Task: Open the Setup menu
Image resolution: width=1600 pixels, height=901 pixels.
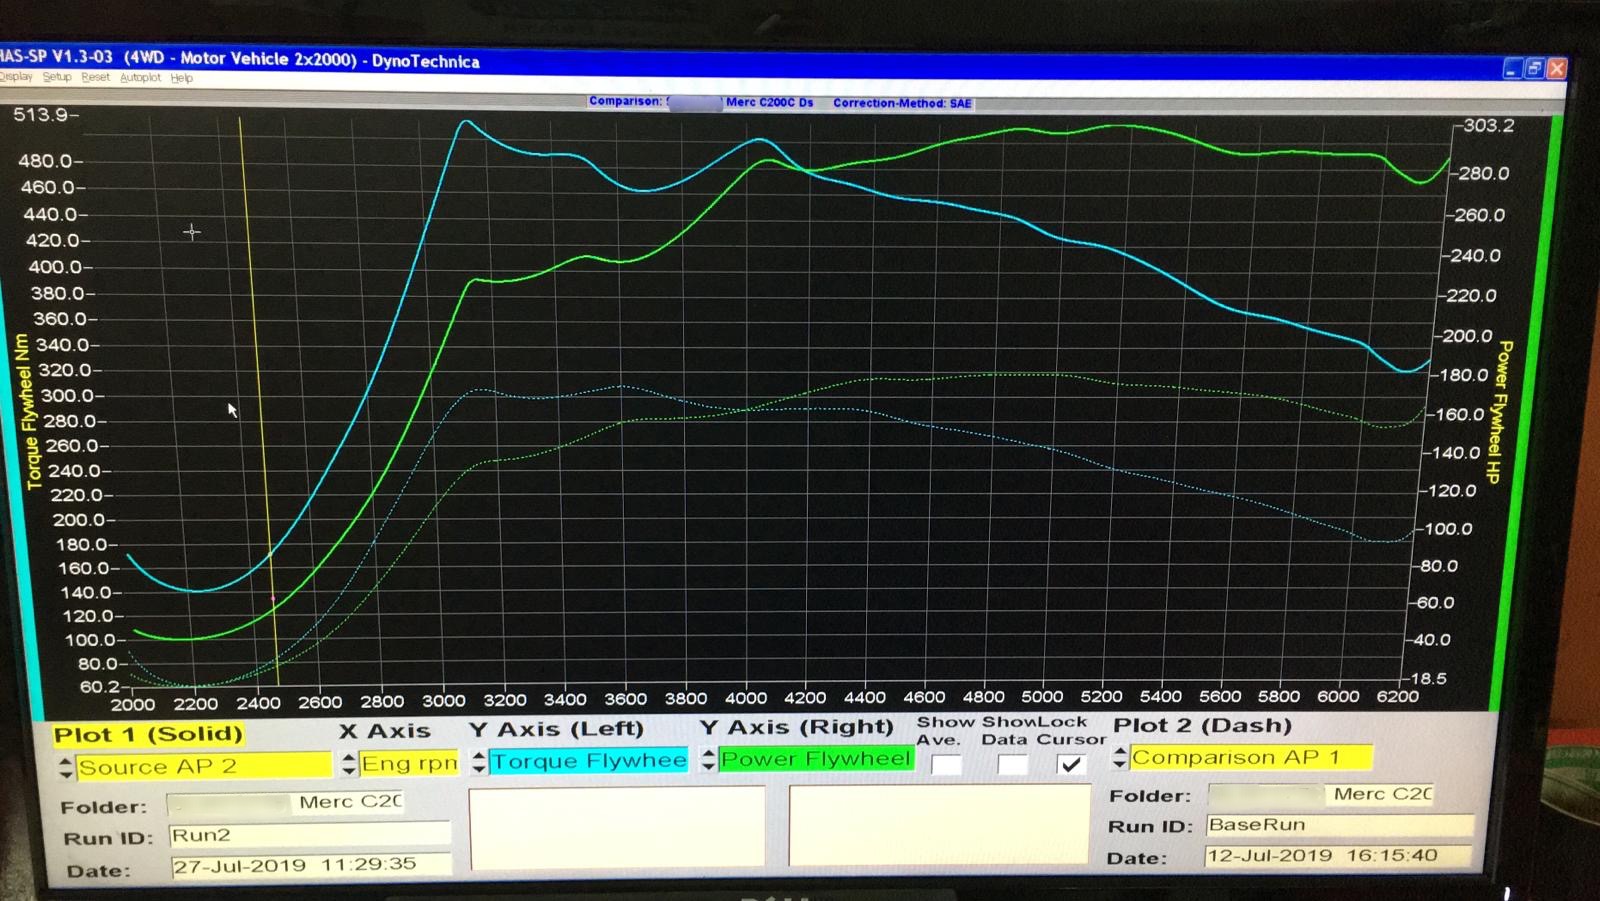Action: click(57, 77)
